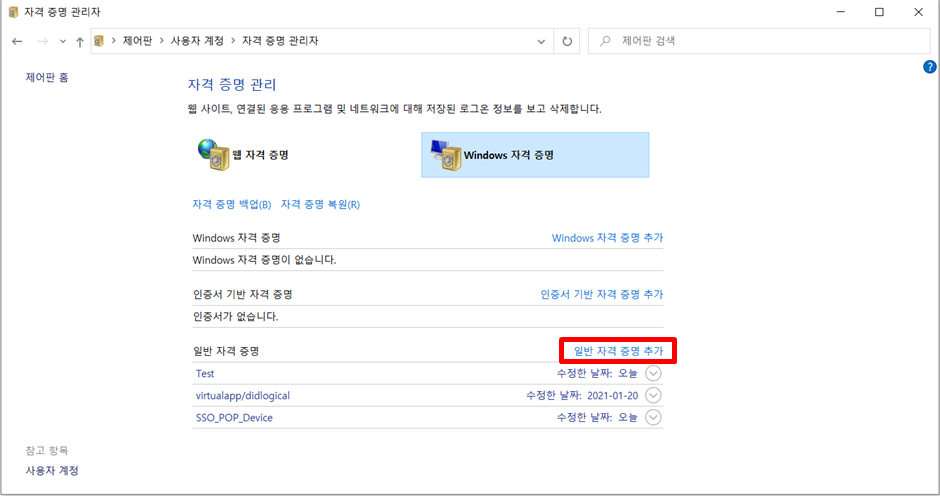The height and width of the screenshot is (496, 940).
Task: Click 인증서 기반 자격 증명 추가 link
Action: (x=602, y=294)
